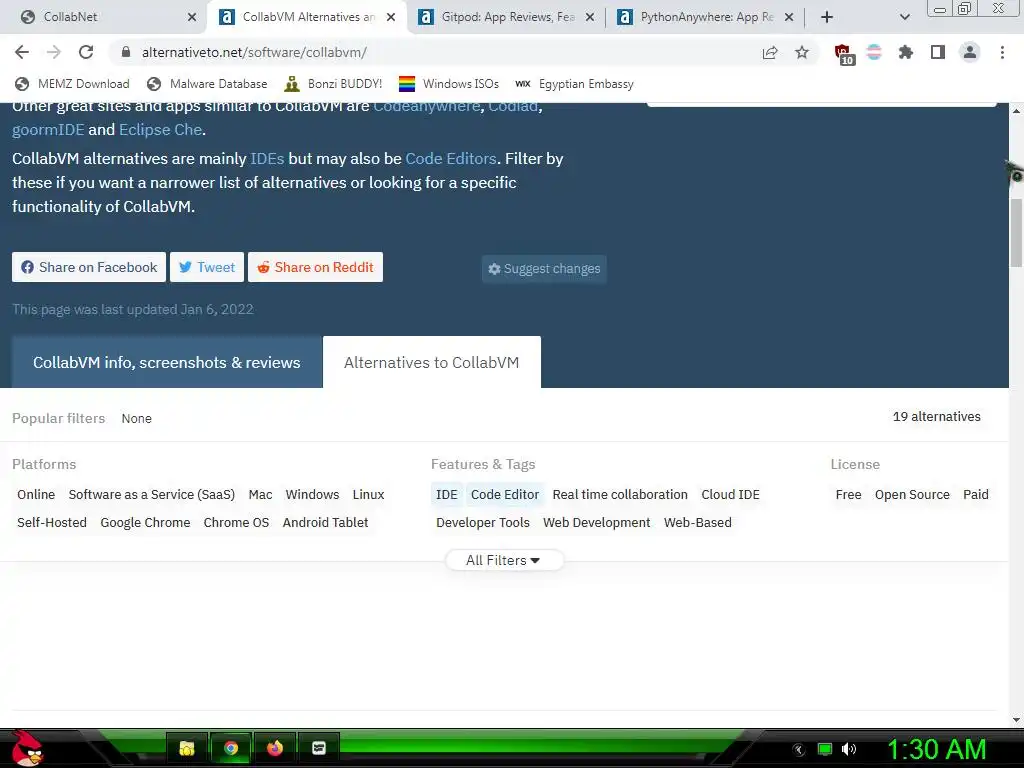Toggle the Online platform filter
The image size is (1024, 768).
36,494
